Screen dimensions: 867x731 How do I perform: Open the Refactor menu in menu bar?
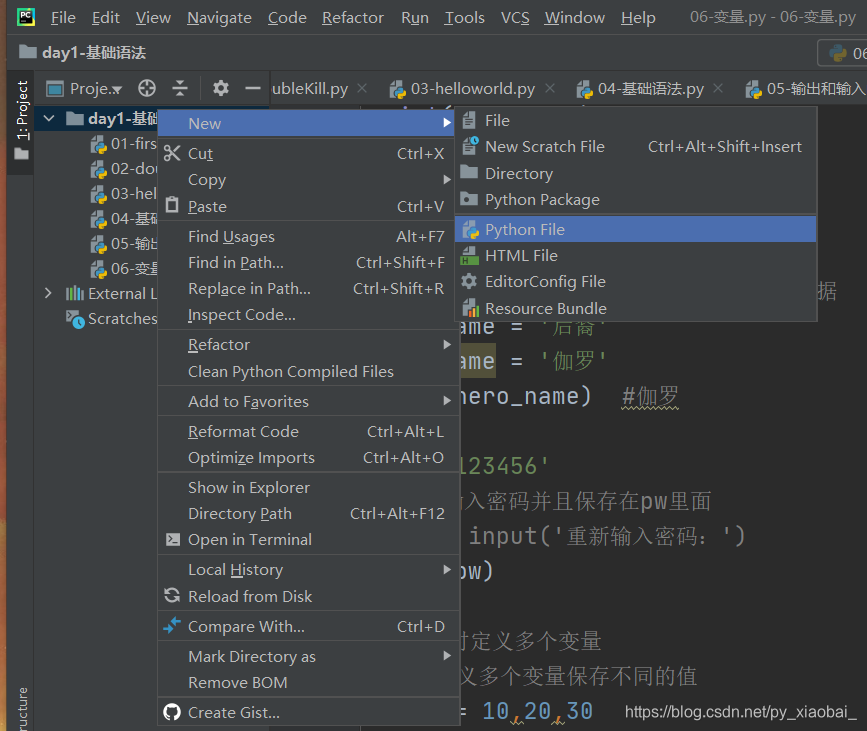(353, 18)
